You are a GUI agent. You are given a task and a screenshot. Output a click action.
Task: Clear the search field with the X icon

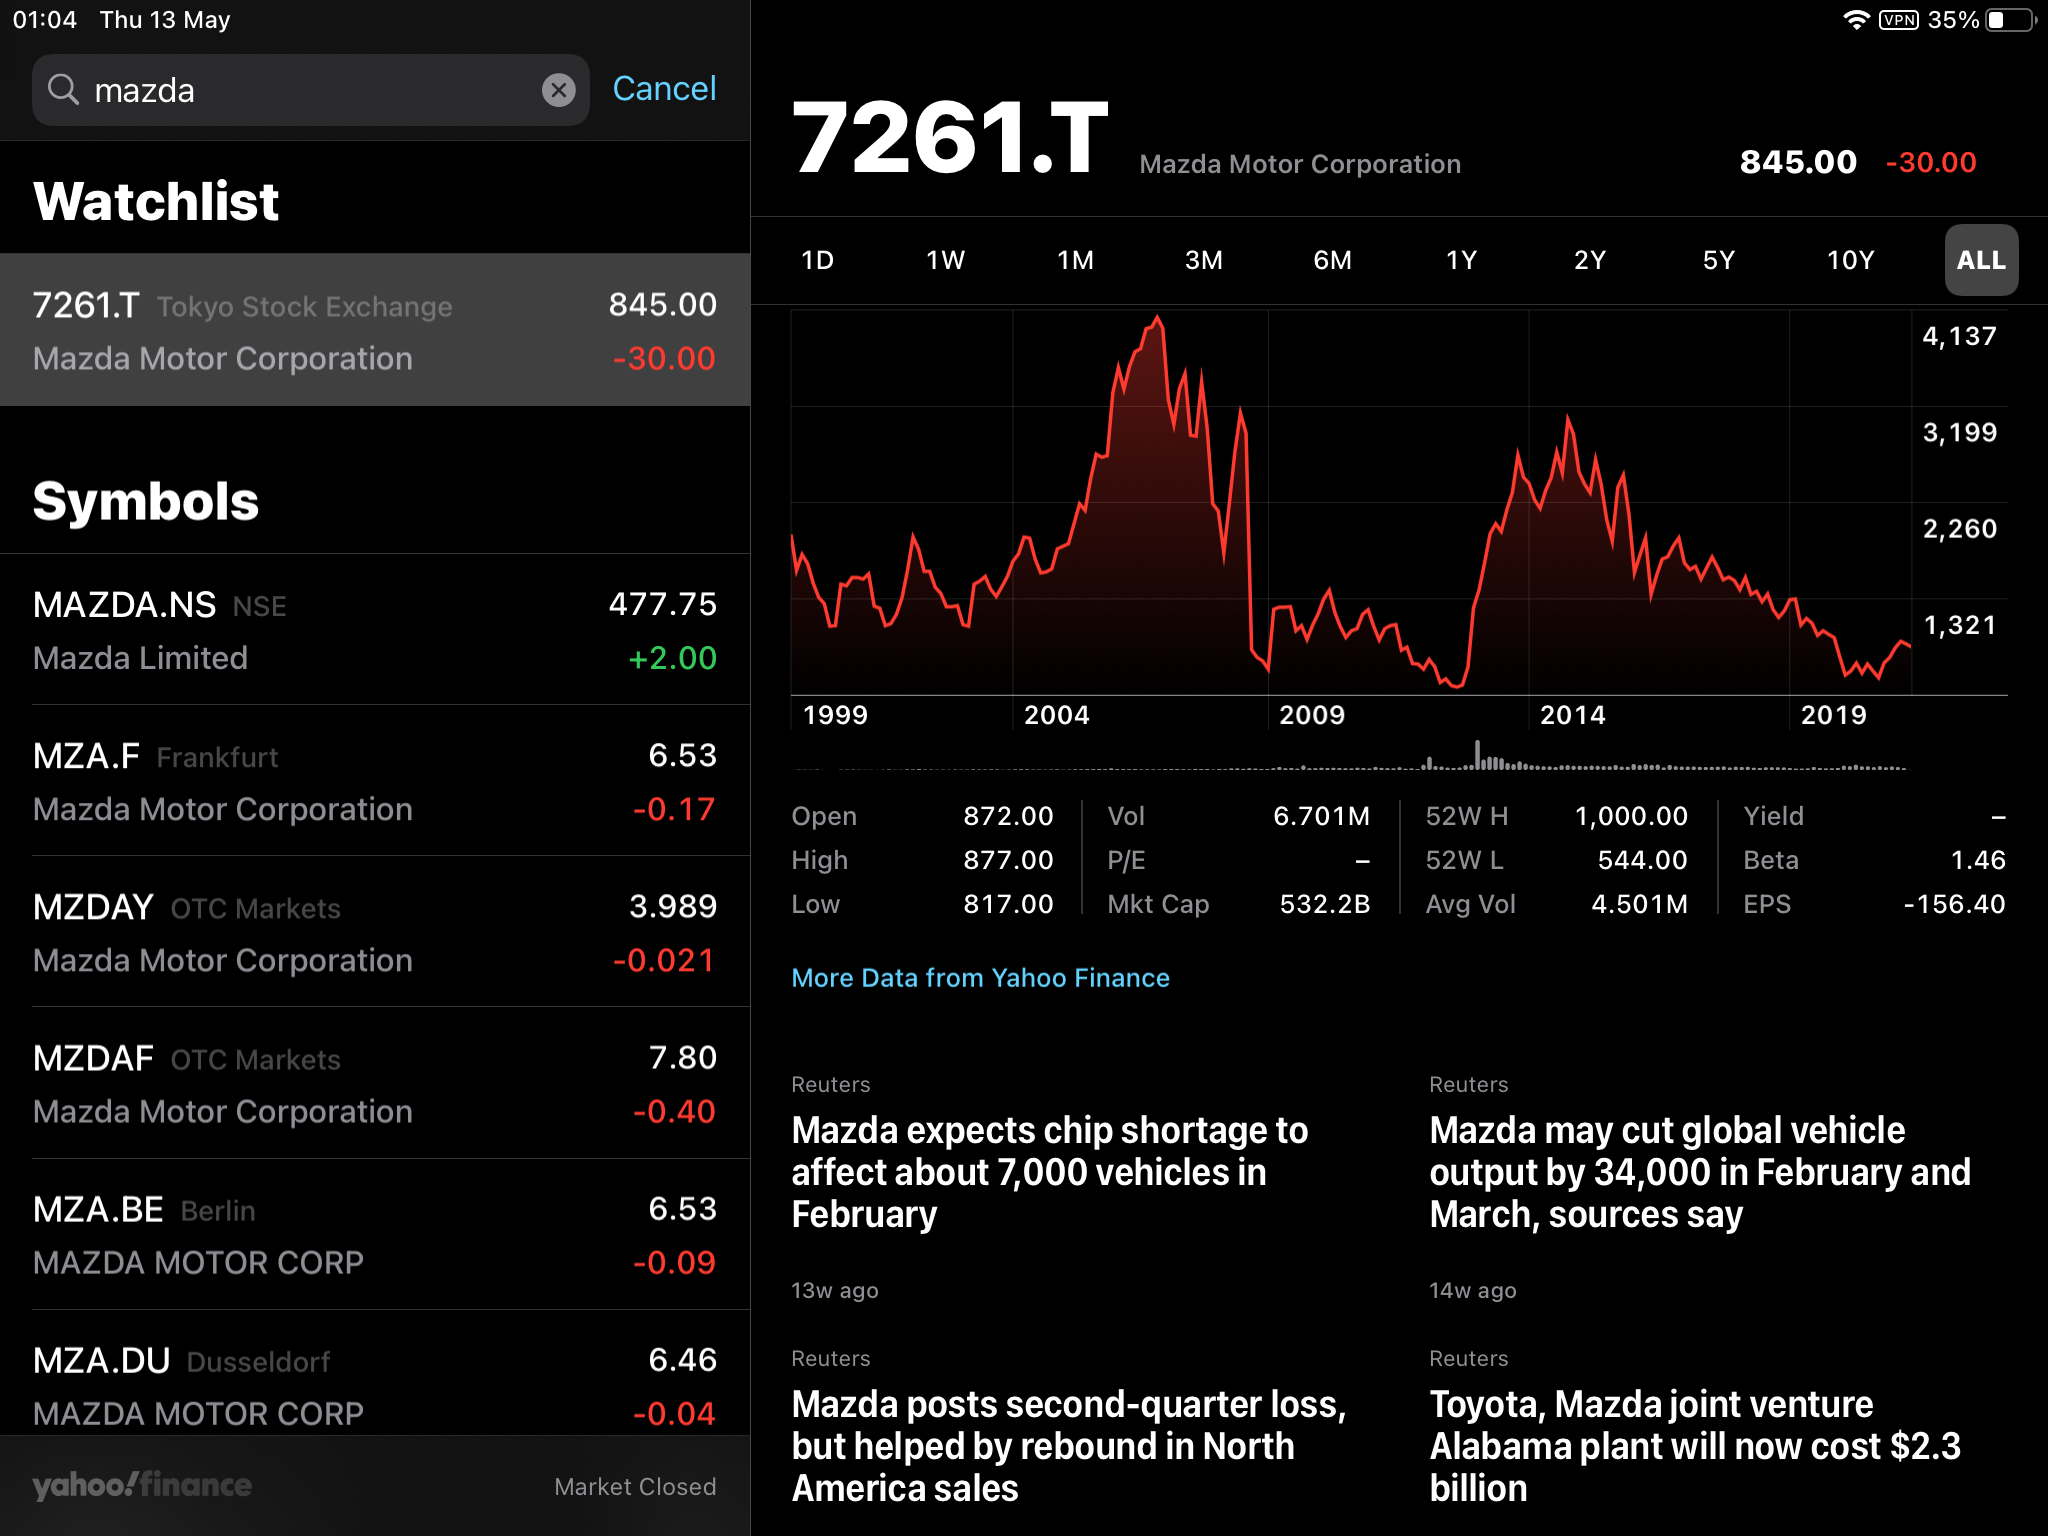click(558, 90)
